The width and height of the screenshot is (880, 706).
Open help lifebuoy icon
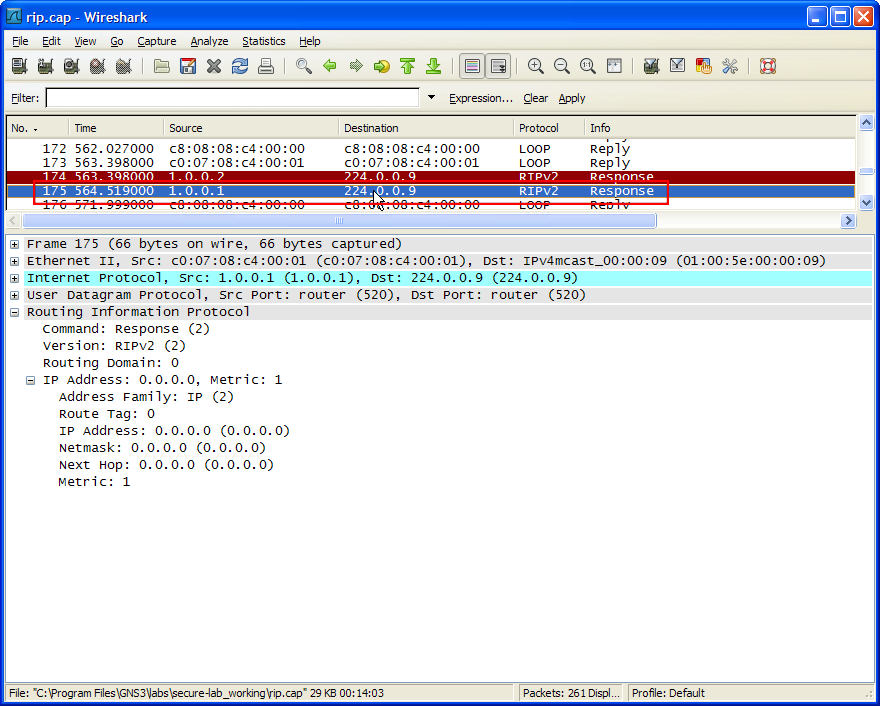768,66
